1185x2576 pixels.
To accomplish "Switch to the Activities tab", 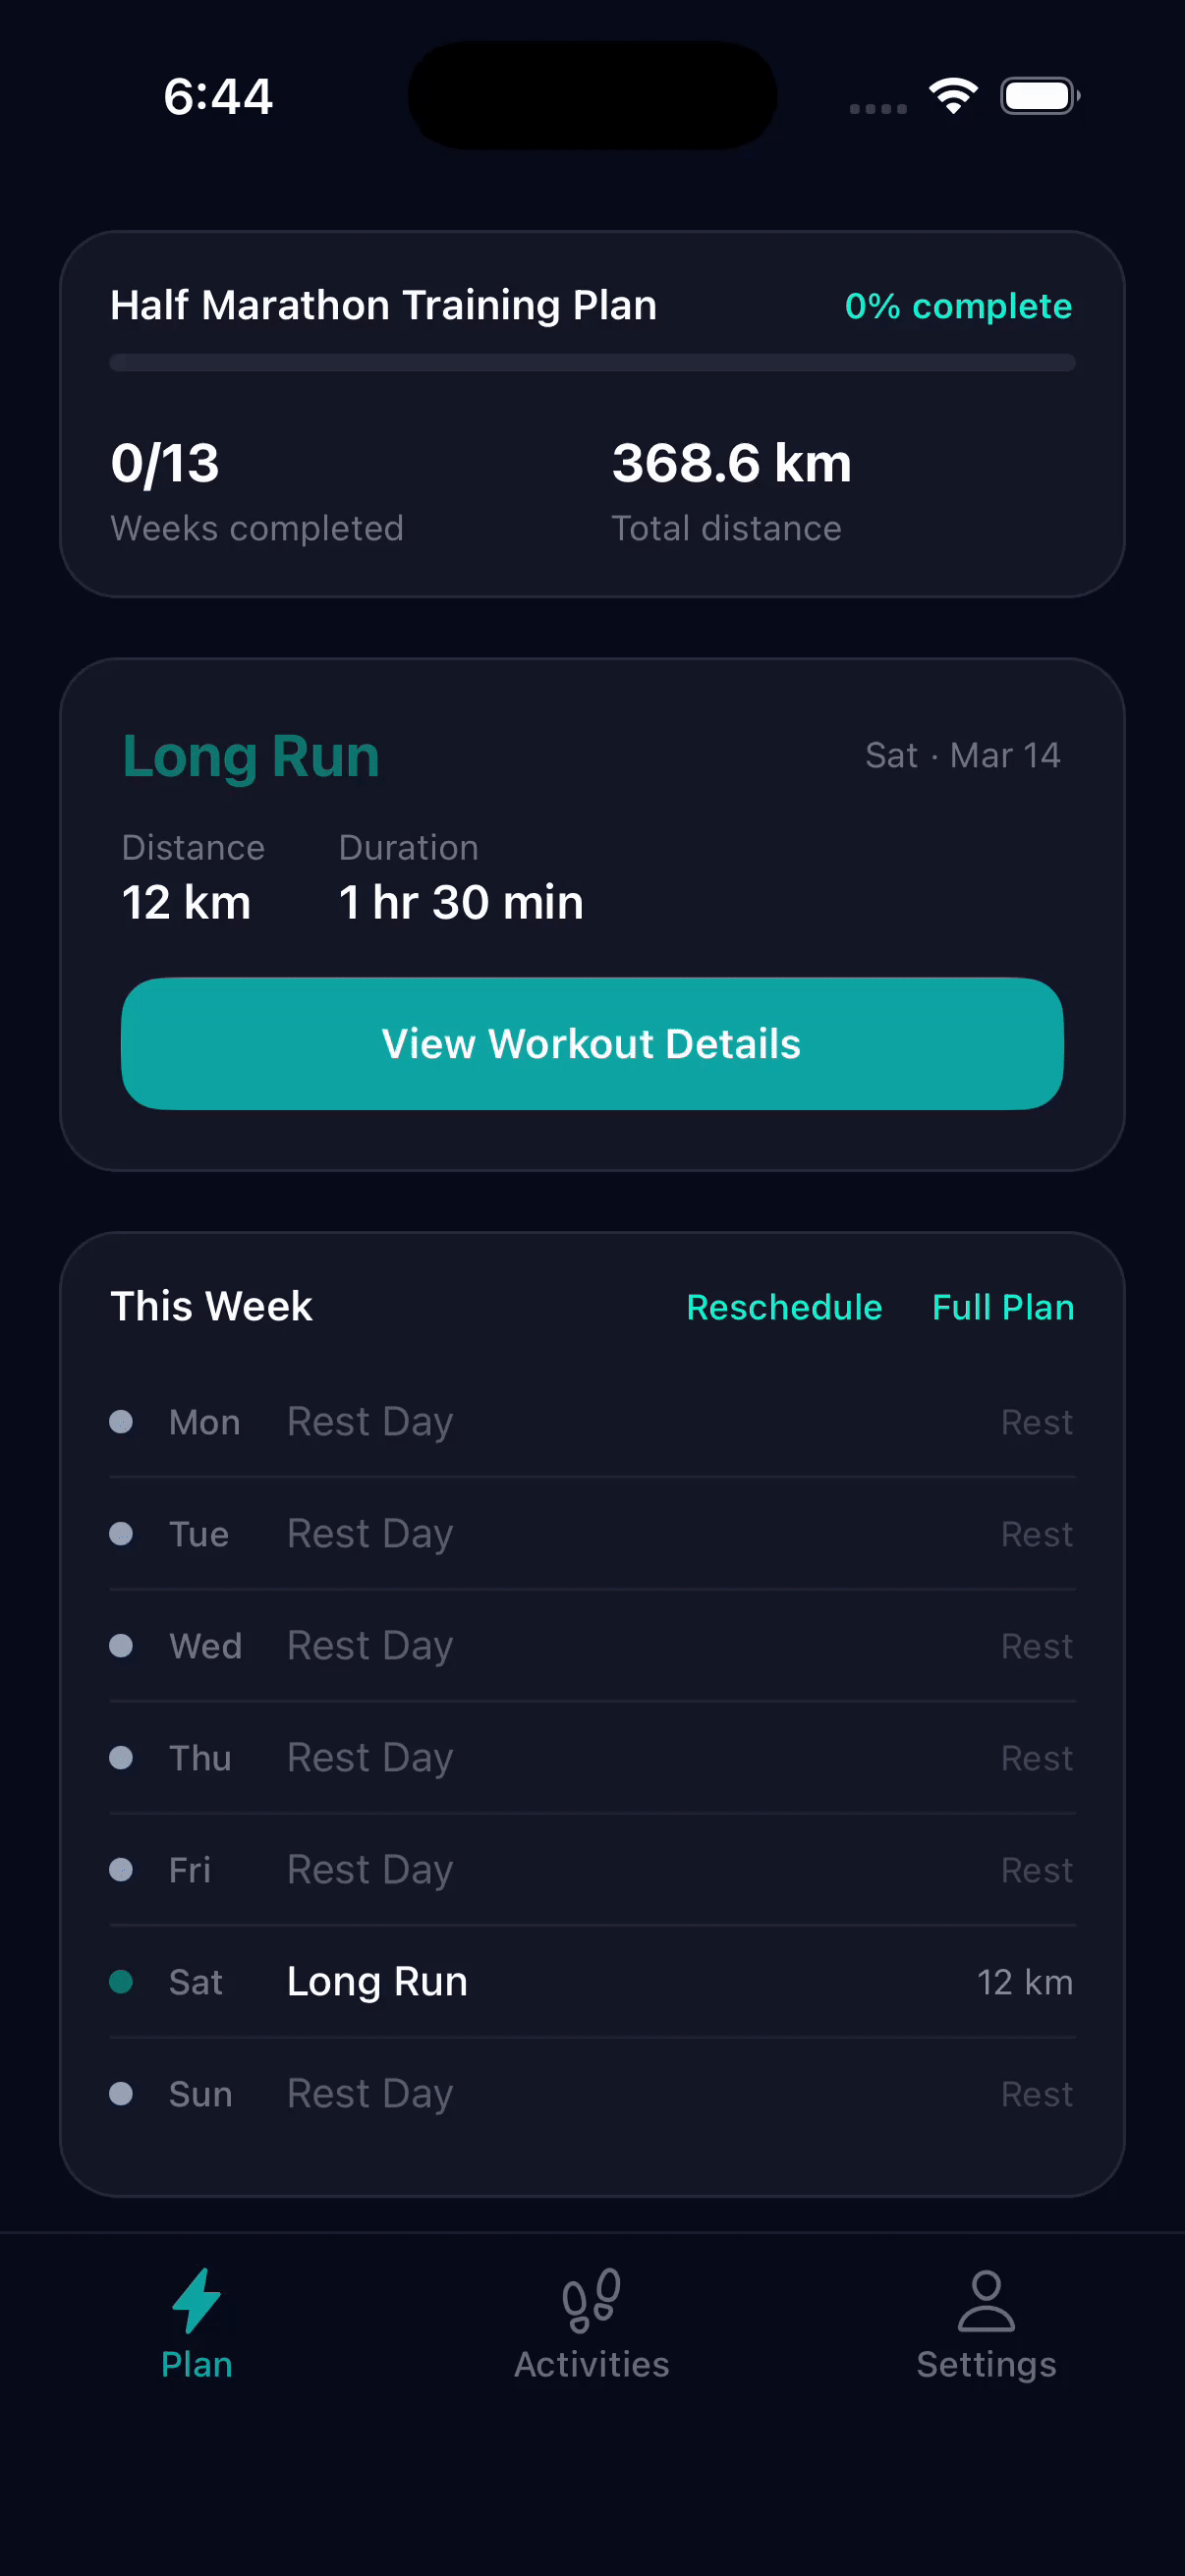I will 592,2330.
